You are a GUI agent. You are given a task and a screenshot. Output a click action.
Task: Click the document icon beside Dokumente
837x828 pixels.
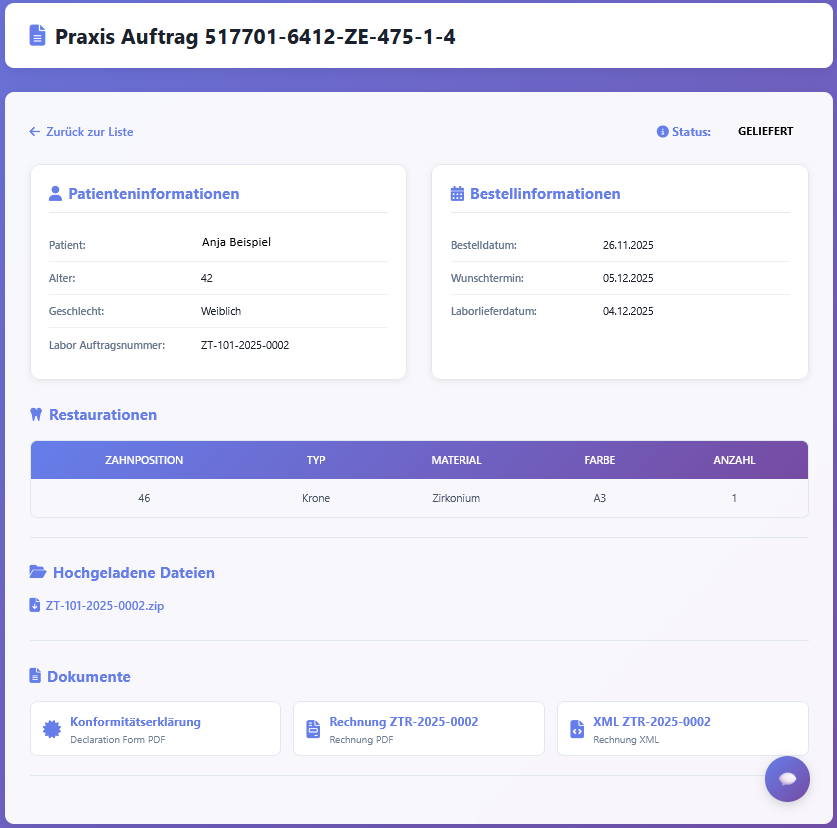tap(36, 676)
